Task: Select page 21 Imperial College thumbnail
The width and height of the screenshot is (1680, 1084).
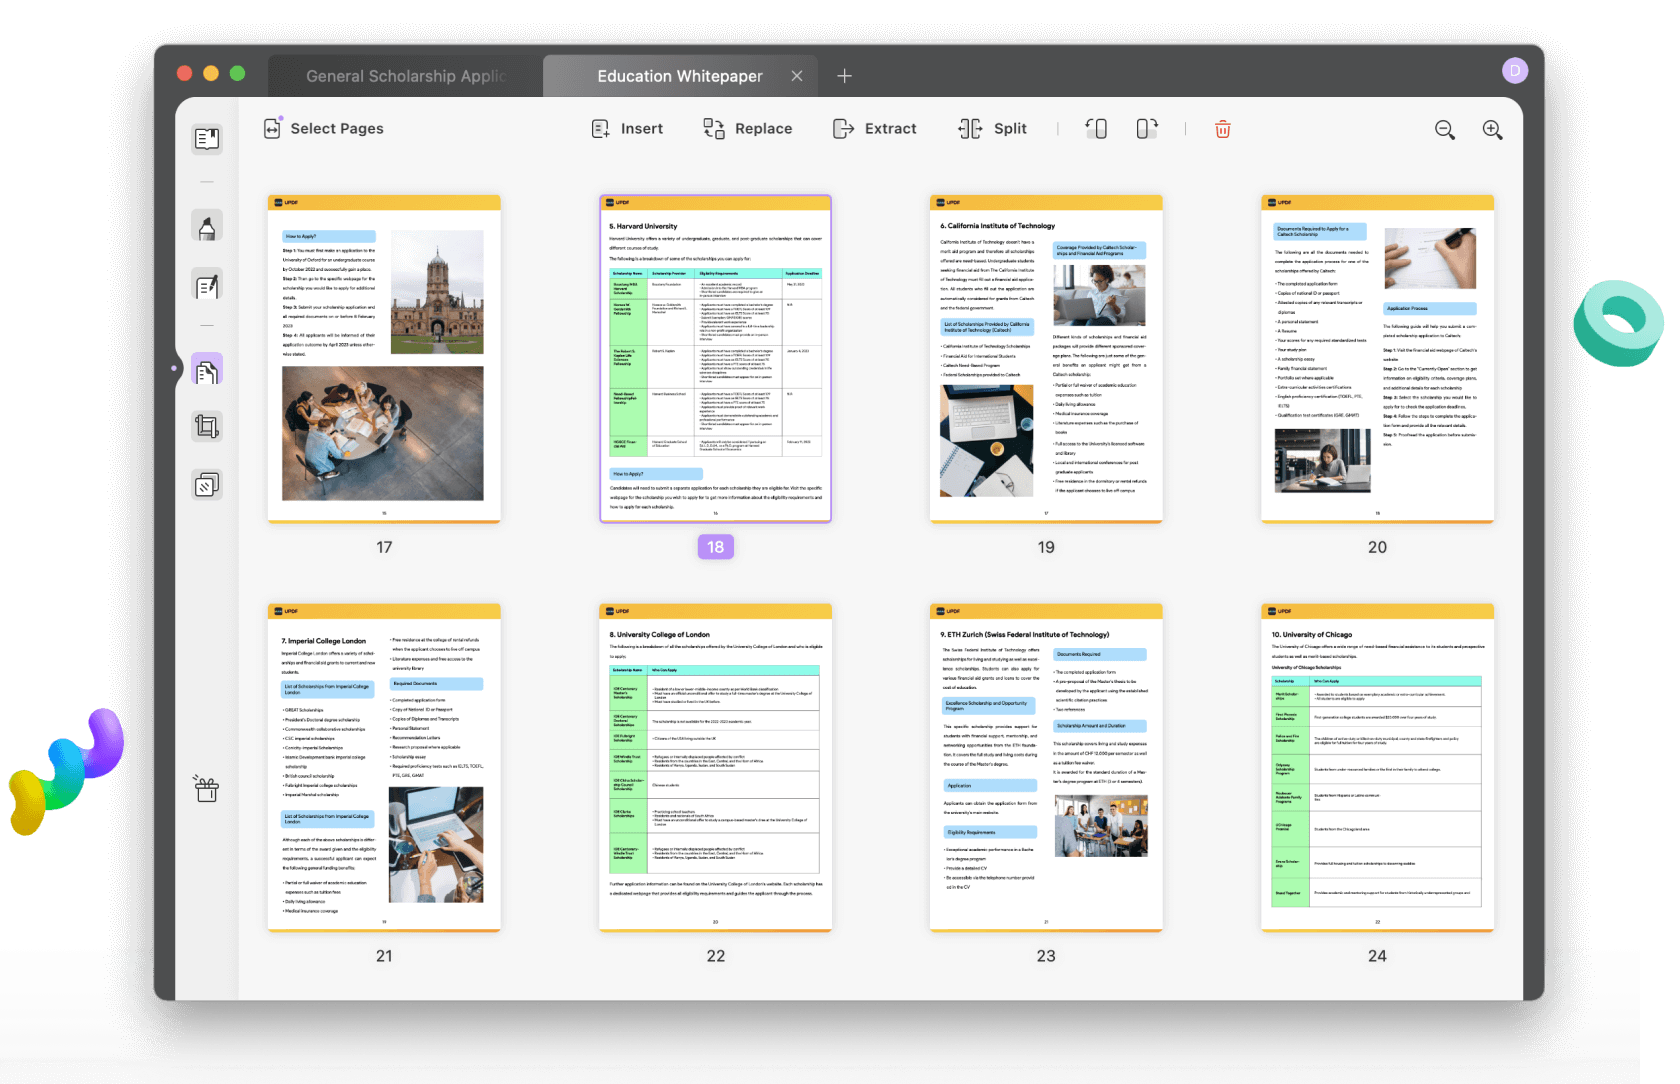Action: tap(384, 768)
